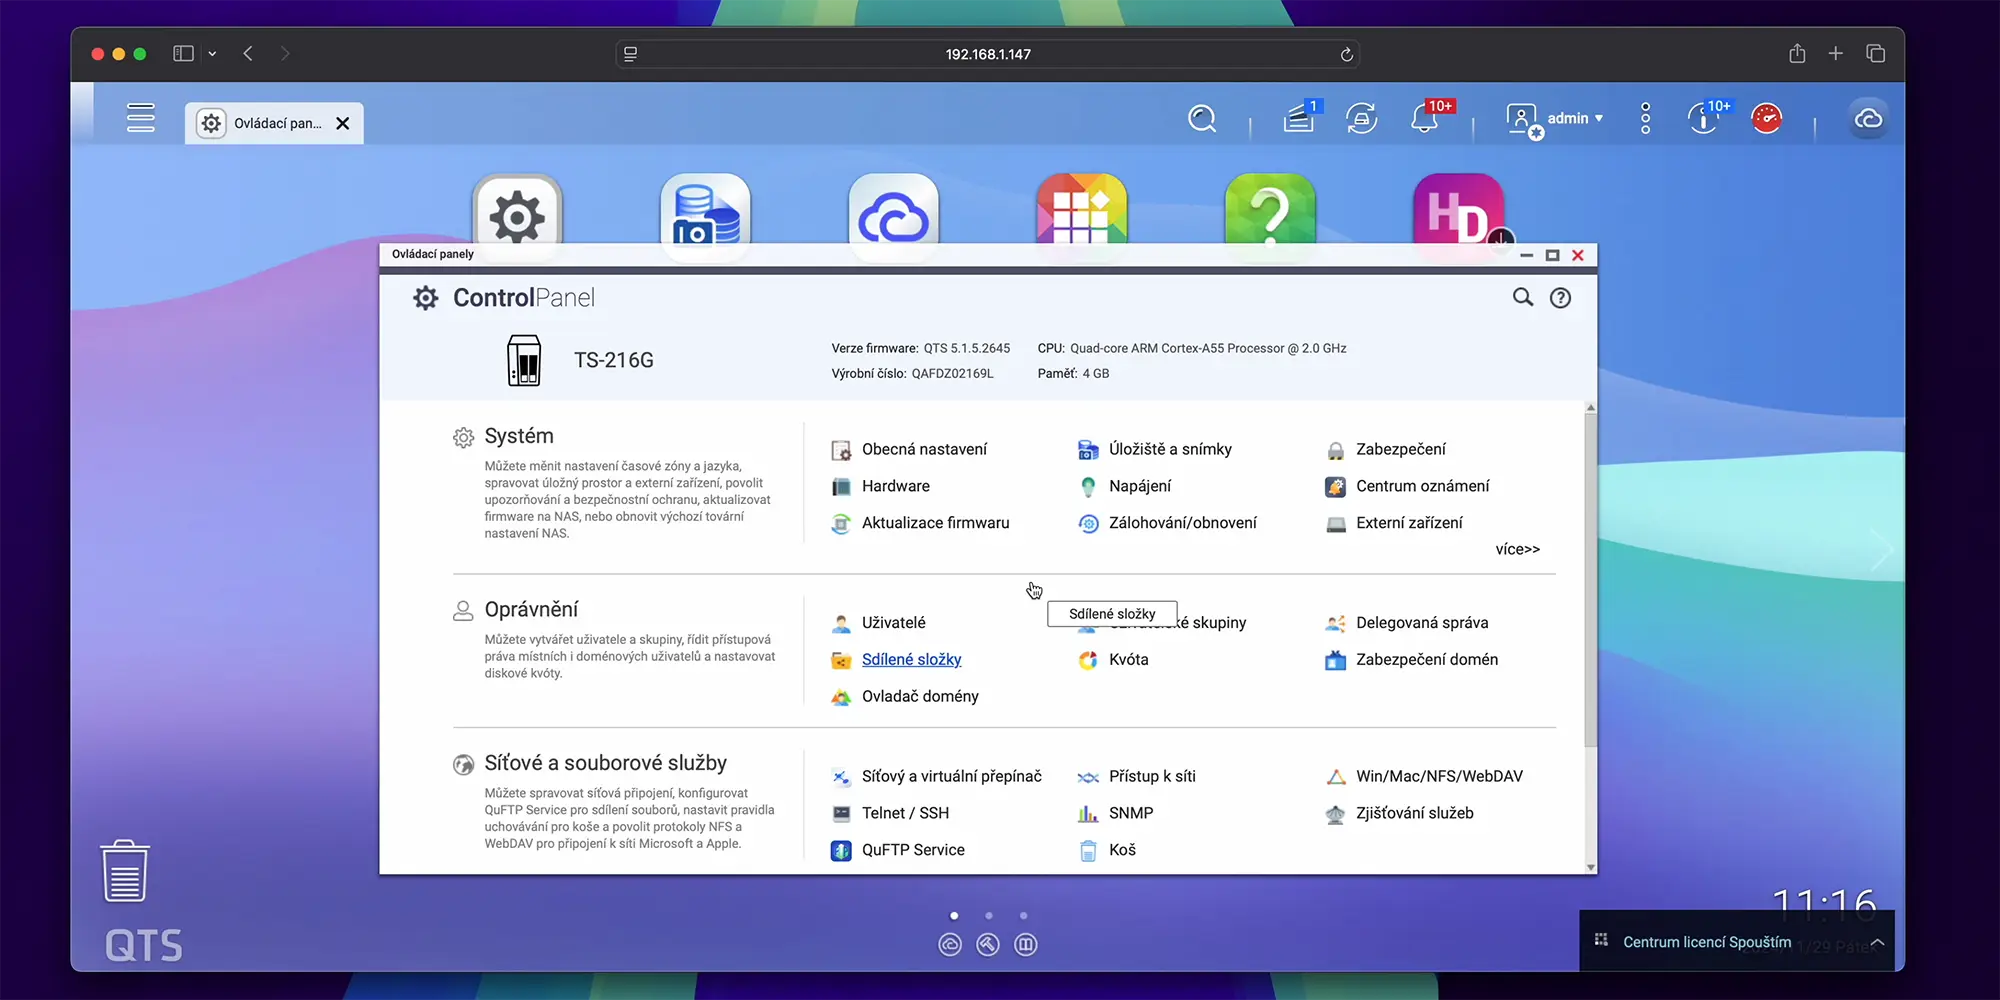Open Safari sidebar dropdown arrow
Viewport: 2000px width, 1000px height.
pyautogui.click(x=212, y=54)
